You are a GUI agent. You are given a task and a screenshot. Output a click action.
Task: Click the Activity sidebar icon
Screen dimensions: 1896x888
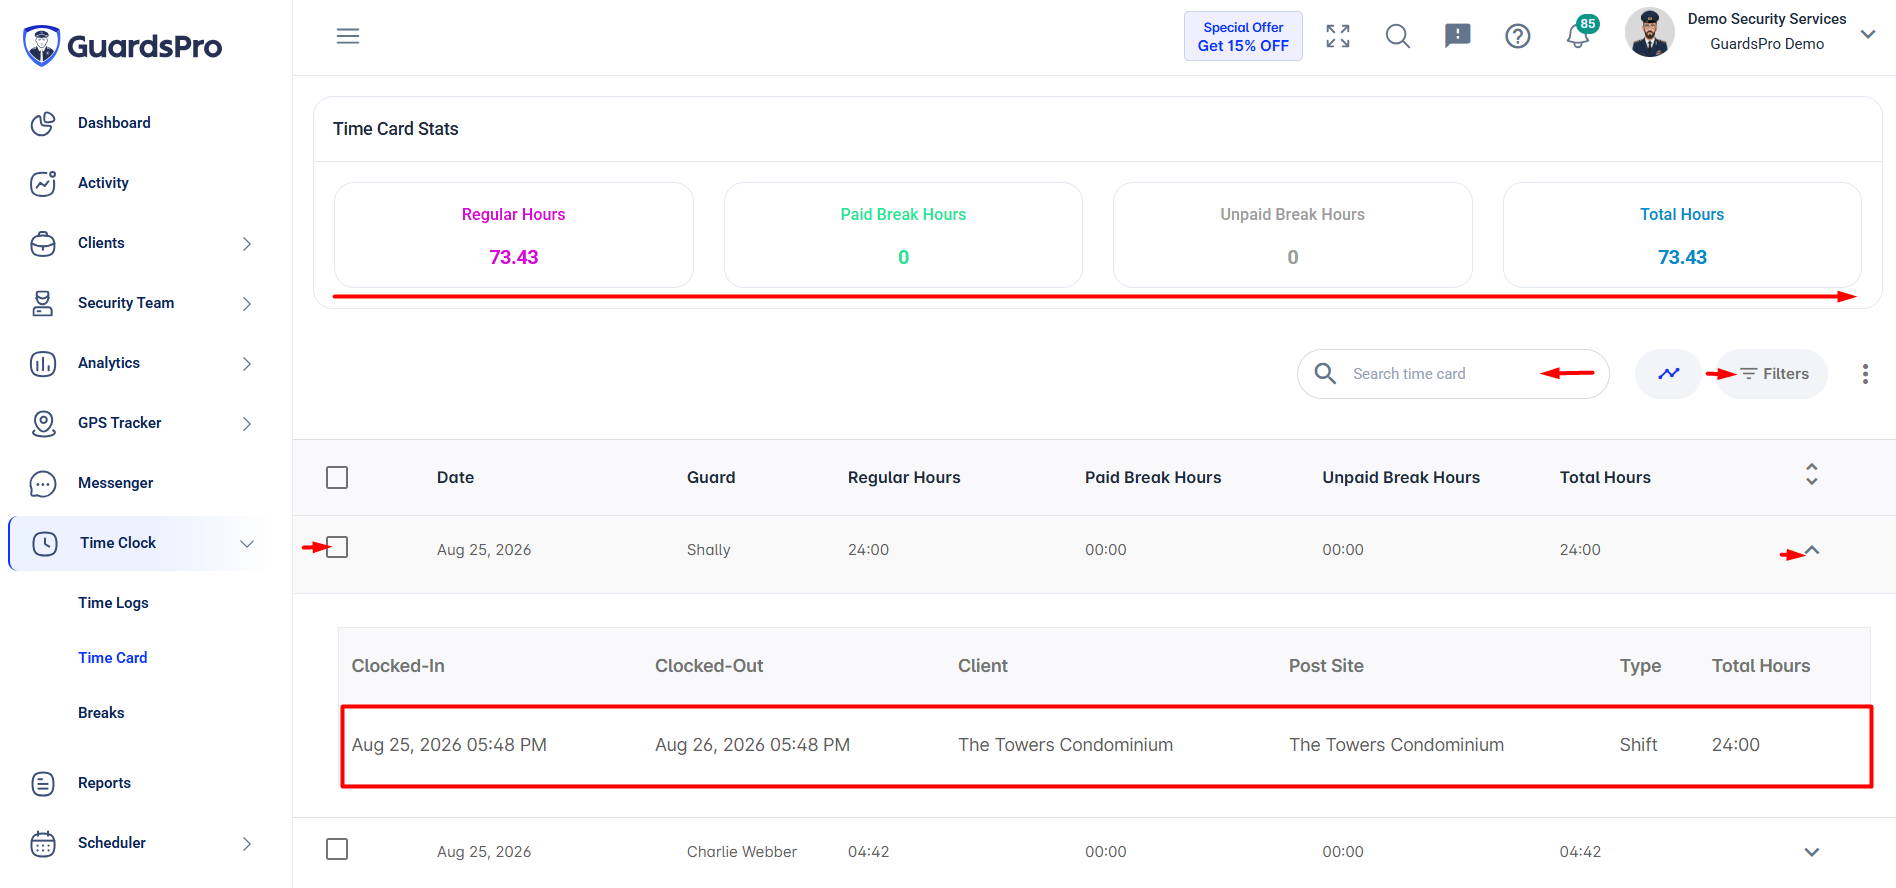click(43, 183)
